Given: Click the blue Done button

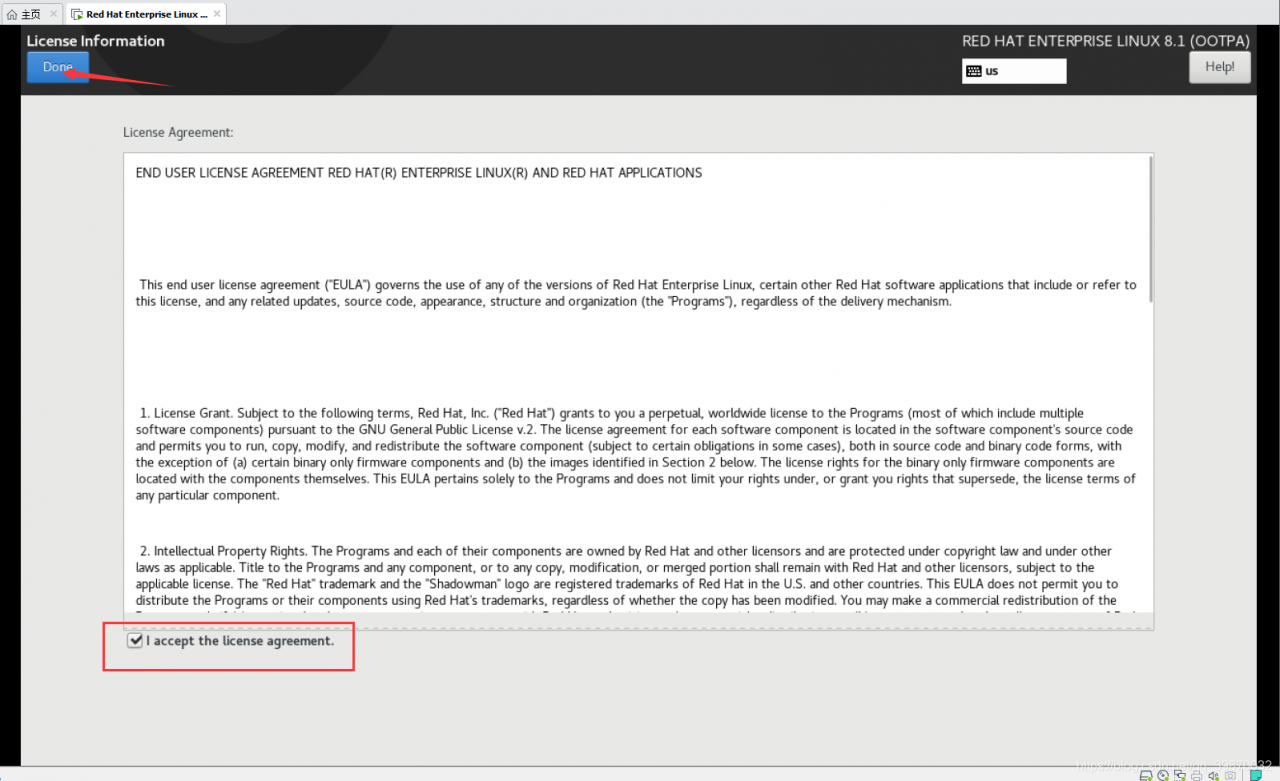Looking at the screenshot, I should [x=58, y=67].
